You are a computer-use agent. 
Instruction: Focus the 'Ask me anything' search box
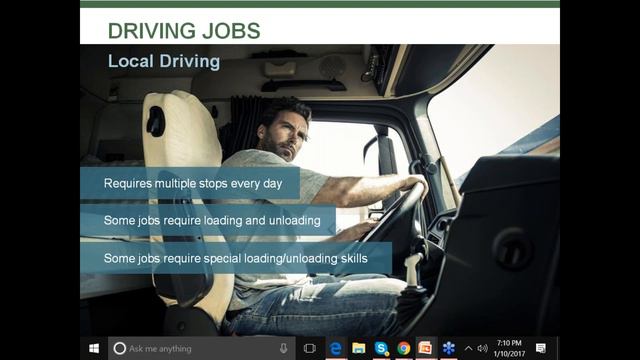[202, 348]
